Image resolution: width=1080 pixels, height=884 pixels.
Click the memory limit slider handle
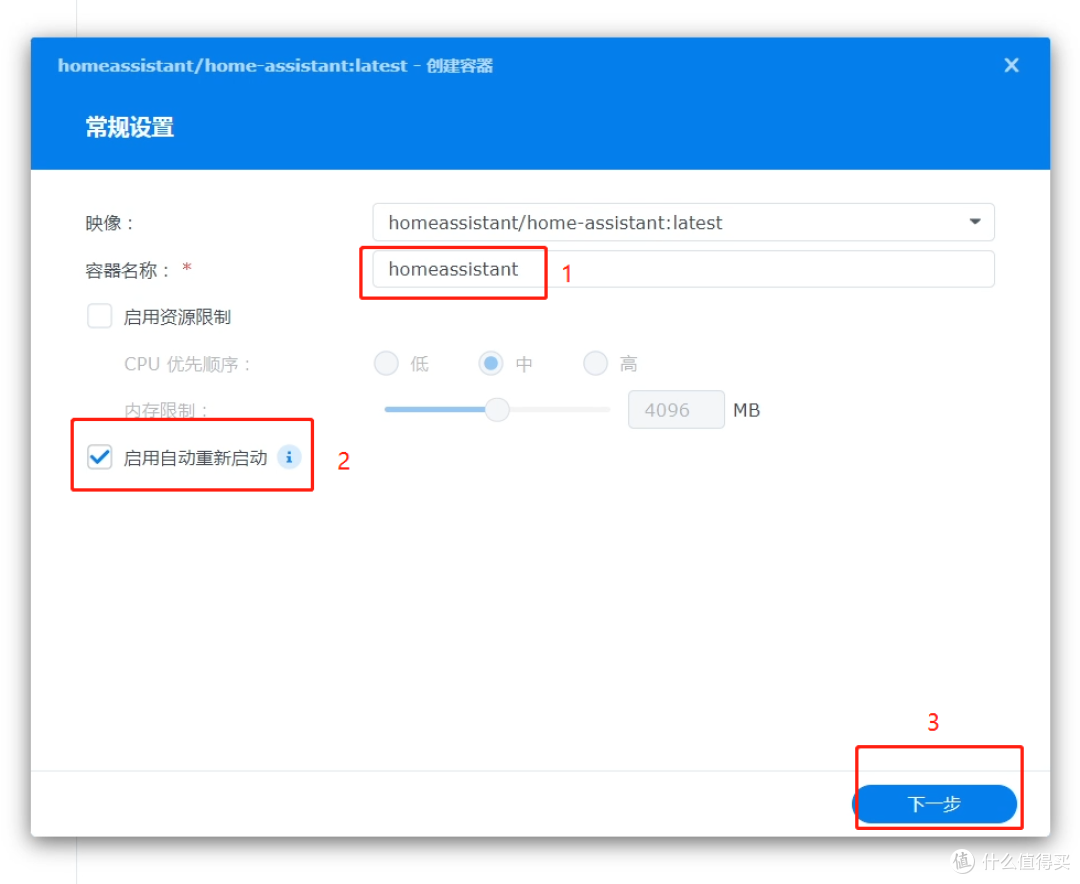click(497, 410)
